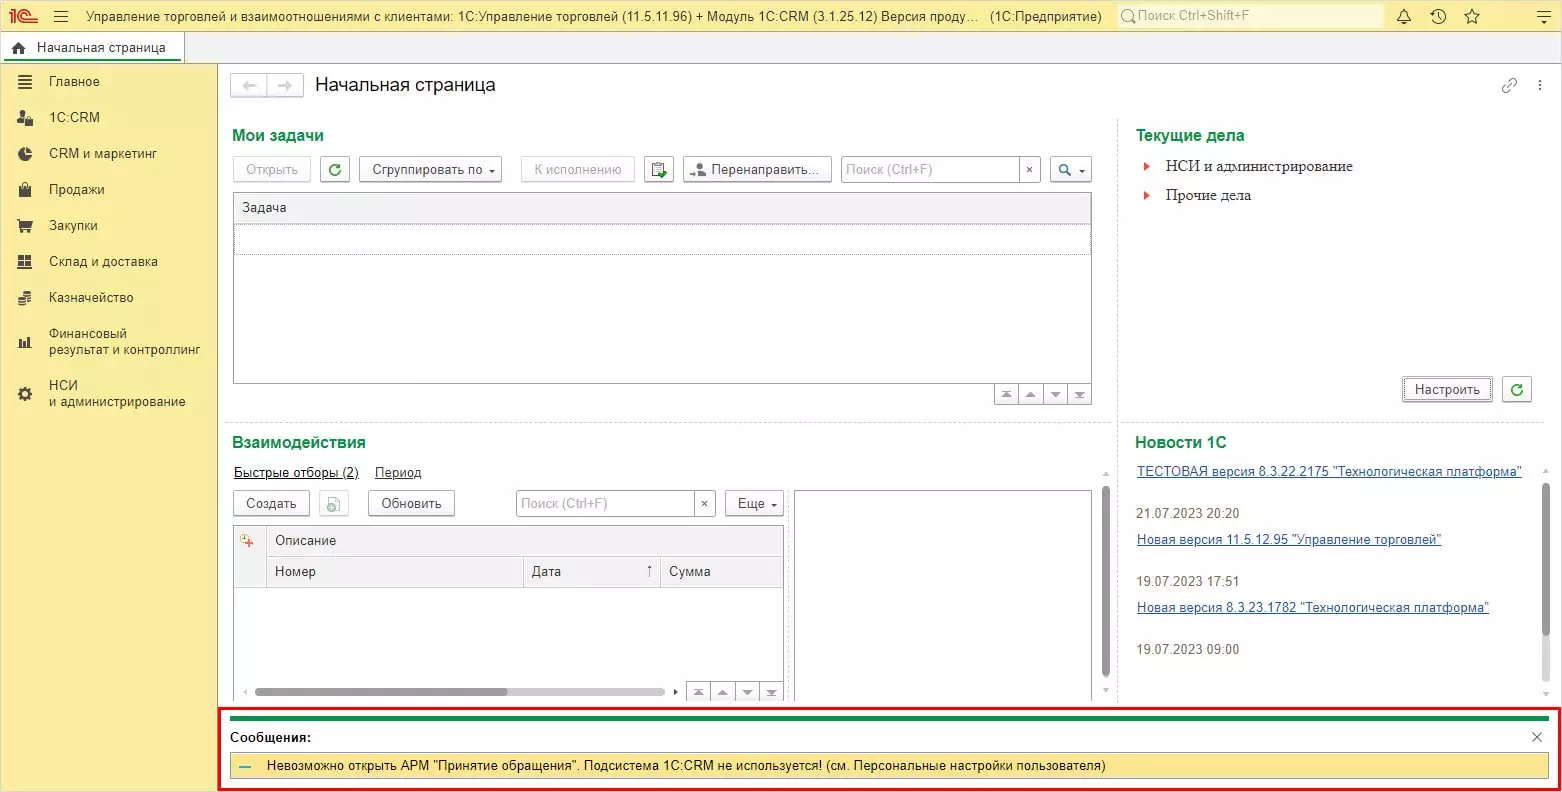
Task: Click the Обновить button
Action: (411, 504)
